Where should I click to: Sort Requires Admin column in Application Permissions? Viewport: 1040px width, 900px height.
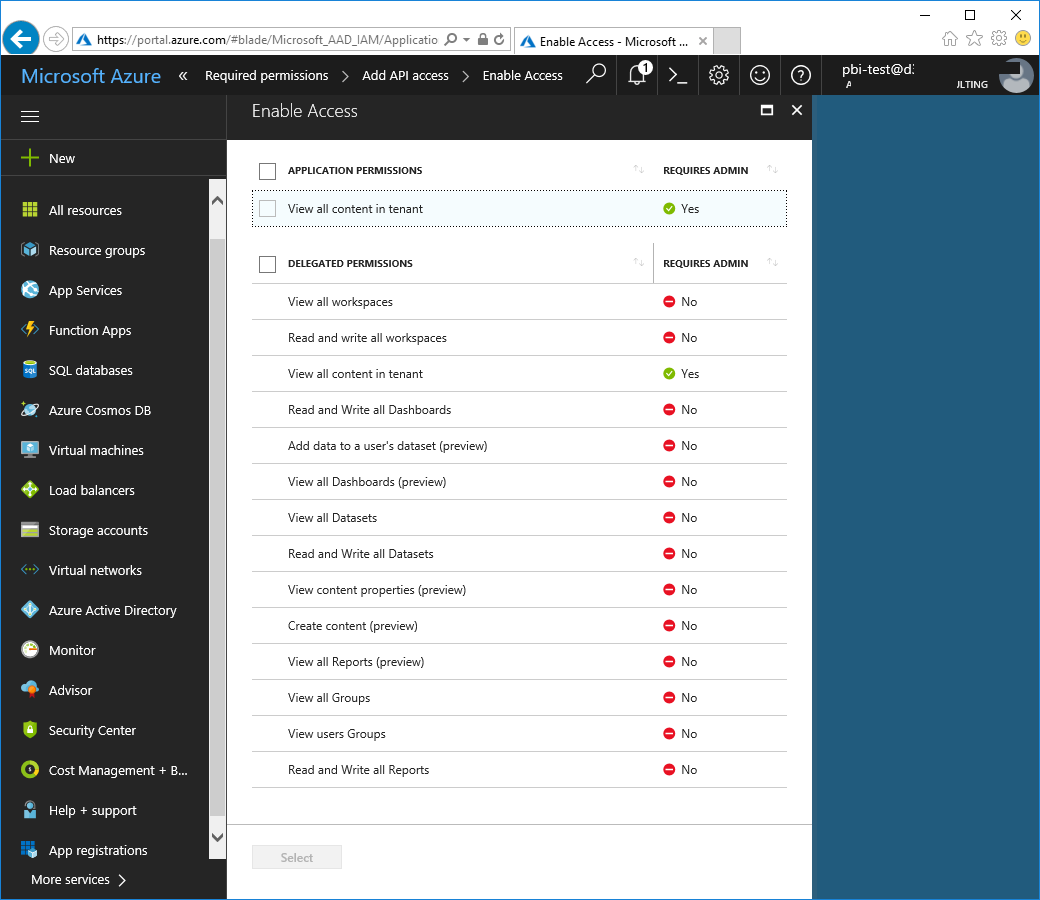(773, 169)
